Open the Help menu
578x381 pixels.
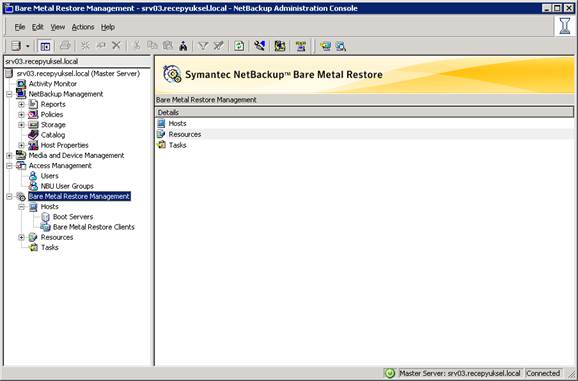108,27
